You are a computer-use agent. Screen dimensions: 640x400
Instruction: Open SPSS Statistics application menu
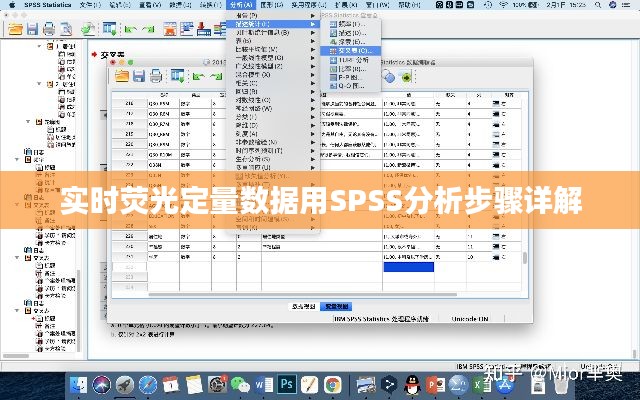tap(48, 5)
